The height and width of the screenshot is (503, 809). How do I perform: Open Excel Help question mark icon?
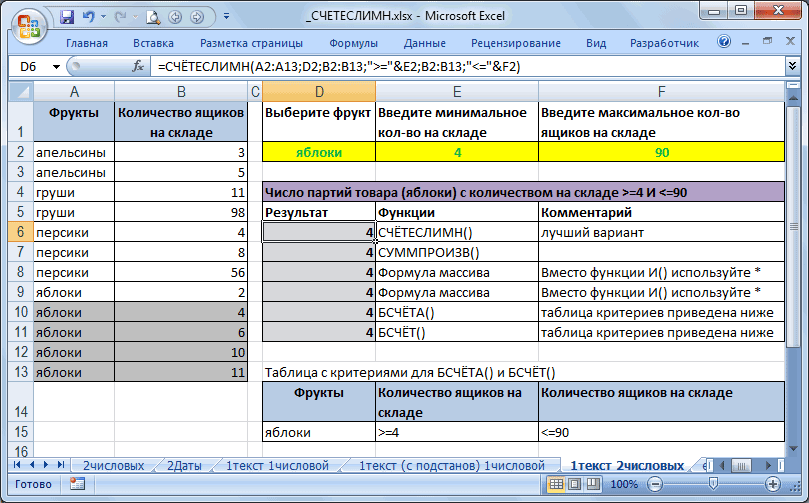[724, 42]
